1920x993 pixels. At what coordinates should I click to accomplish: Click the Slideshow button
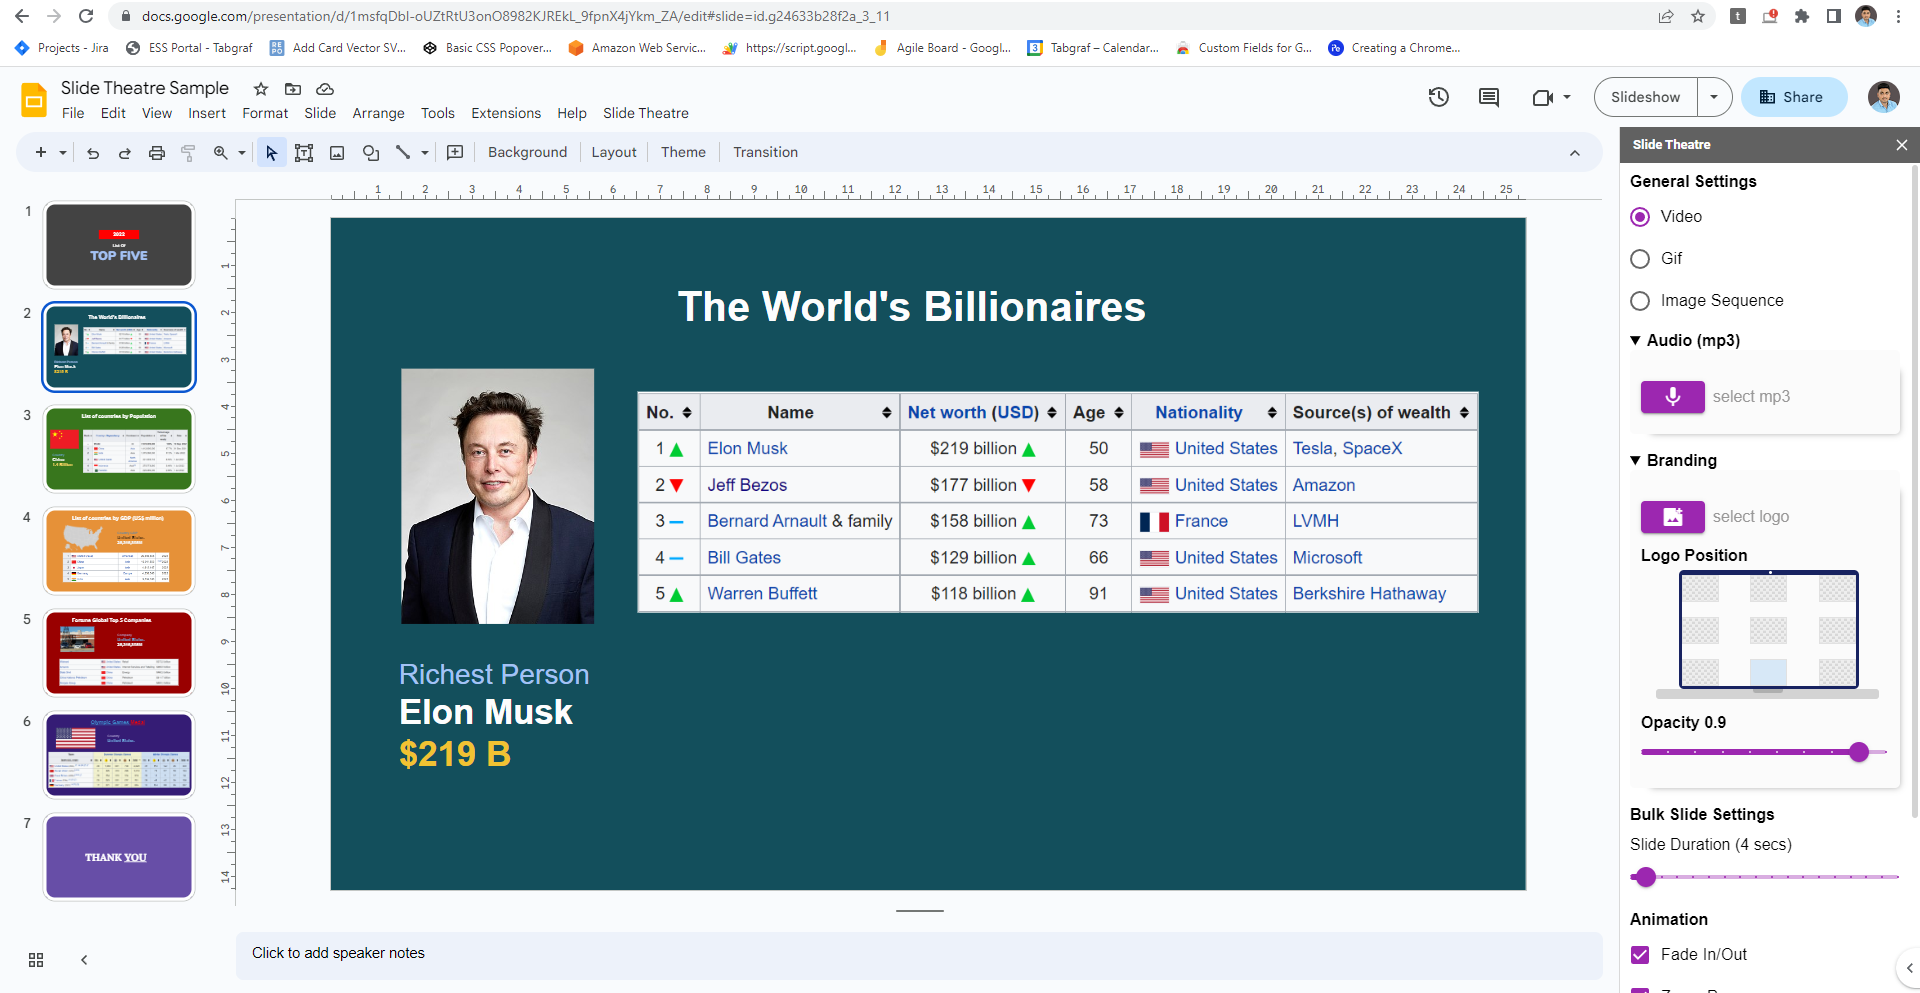1646,97
